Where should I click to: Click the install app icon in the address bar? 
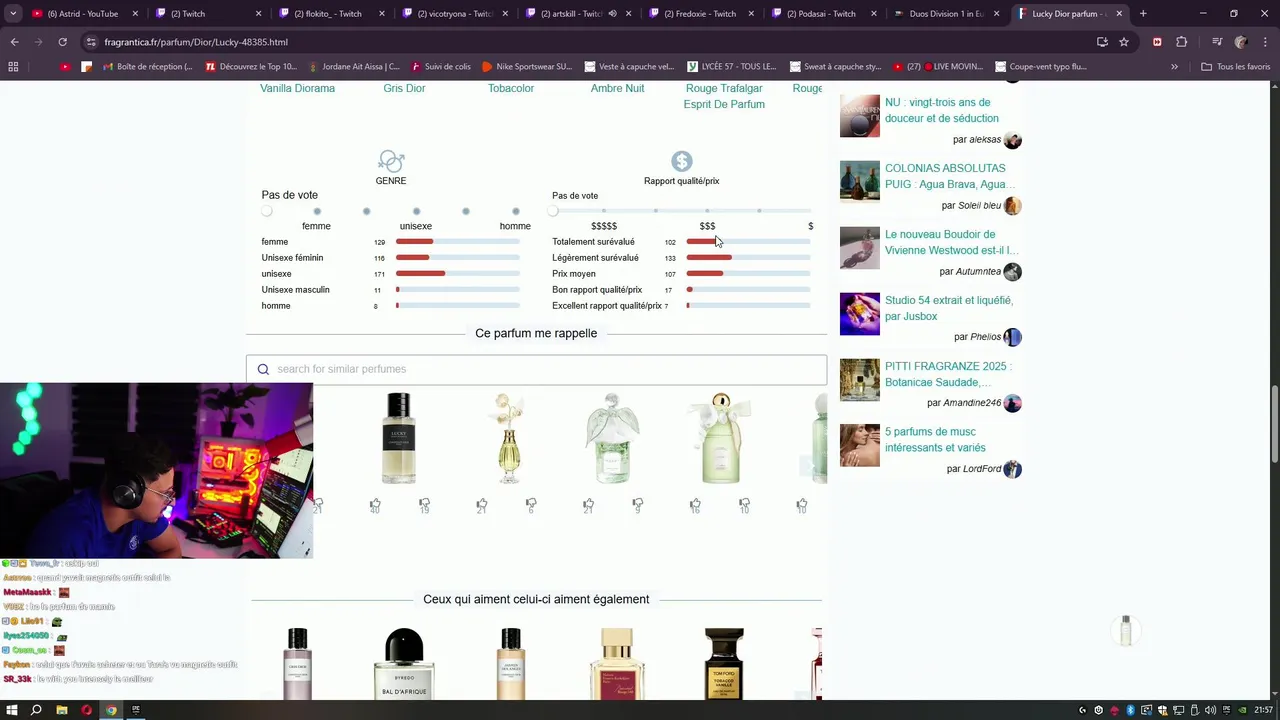[x=1102, y=42]
